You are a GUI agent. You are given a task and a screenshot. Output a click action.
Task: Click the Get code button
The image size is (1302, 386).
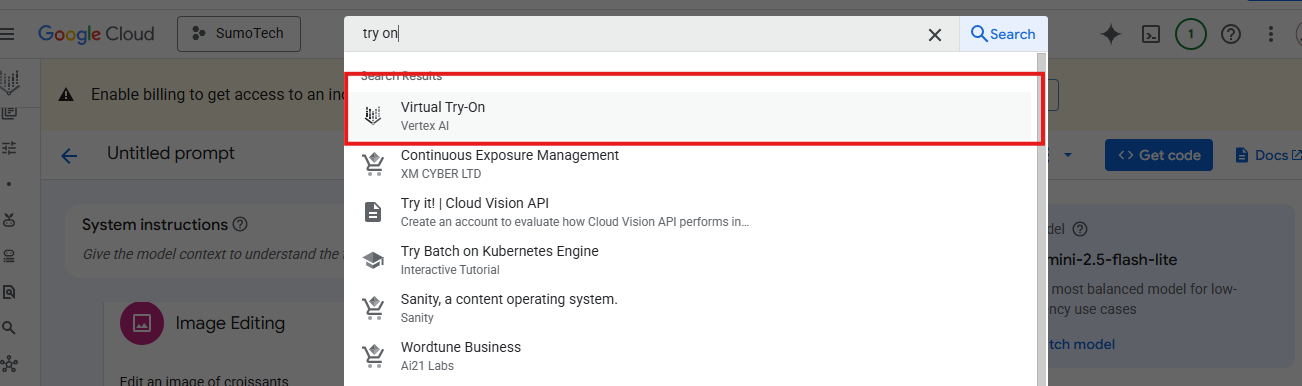pyautogui.click(x=1159, y=155)
